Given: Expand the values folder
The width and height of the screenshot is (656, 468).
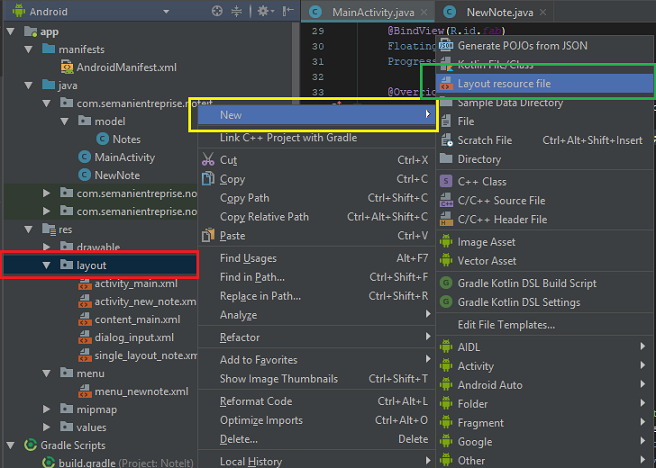Looking at the screenshot, I should tap(46, 427).
